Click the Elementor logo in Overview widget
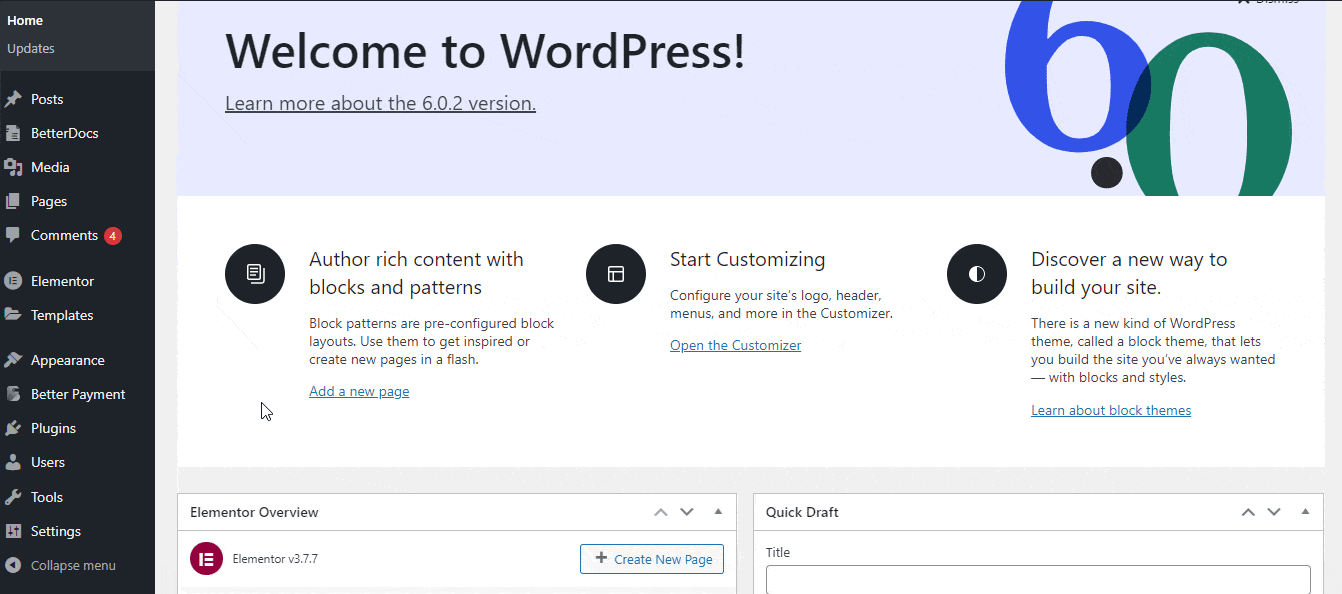 pos(206,559)
